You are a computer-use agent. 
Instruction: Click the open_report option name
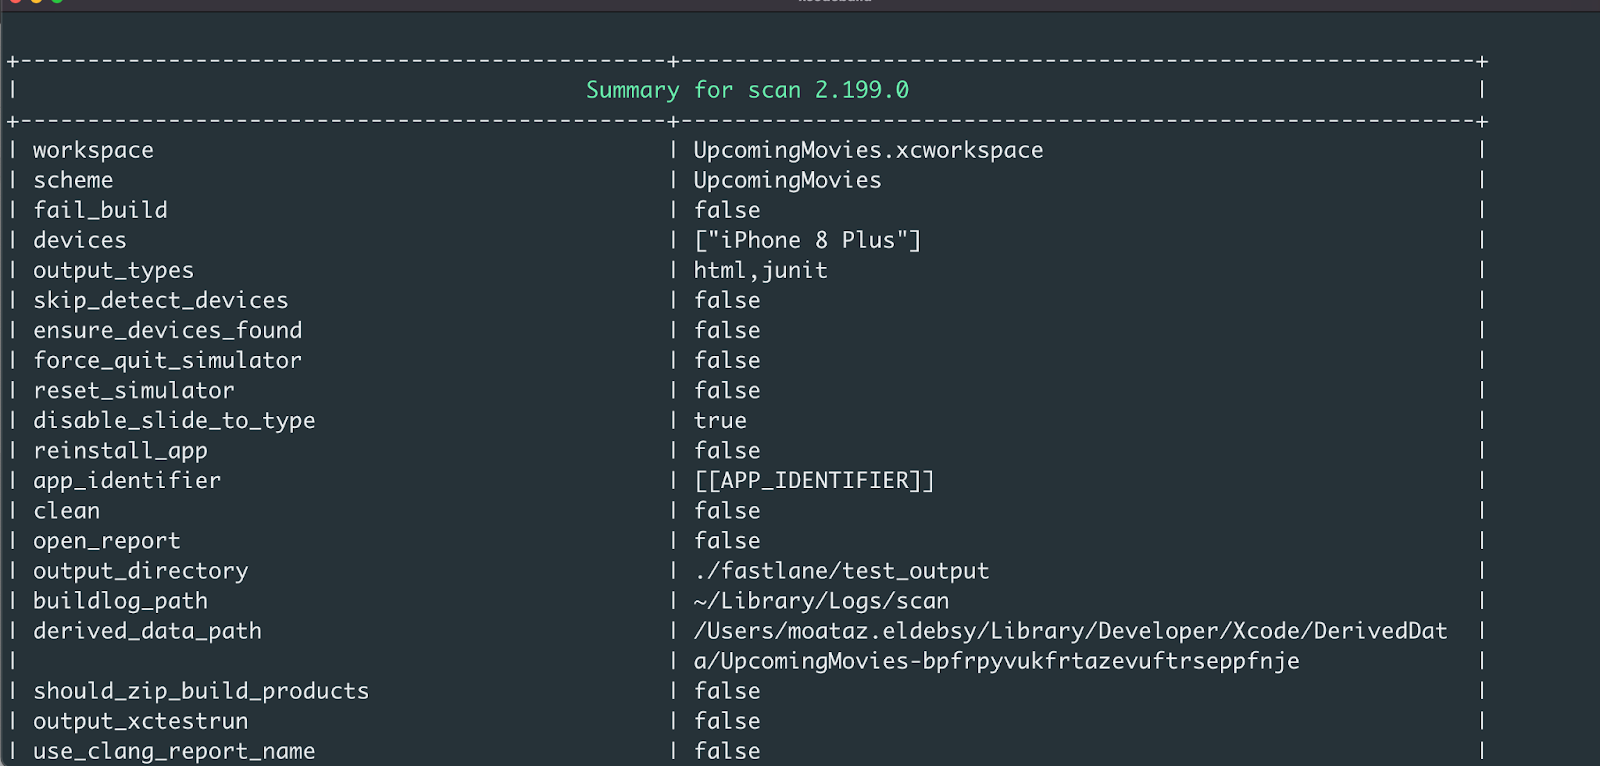[107, 541]
